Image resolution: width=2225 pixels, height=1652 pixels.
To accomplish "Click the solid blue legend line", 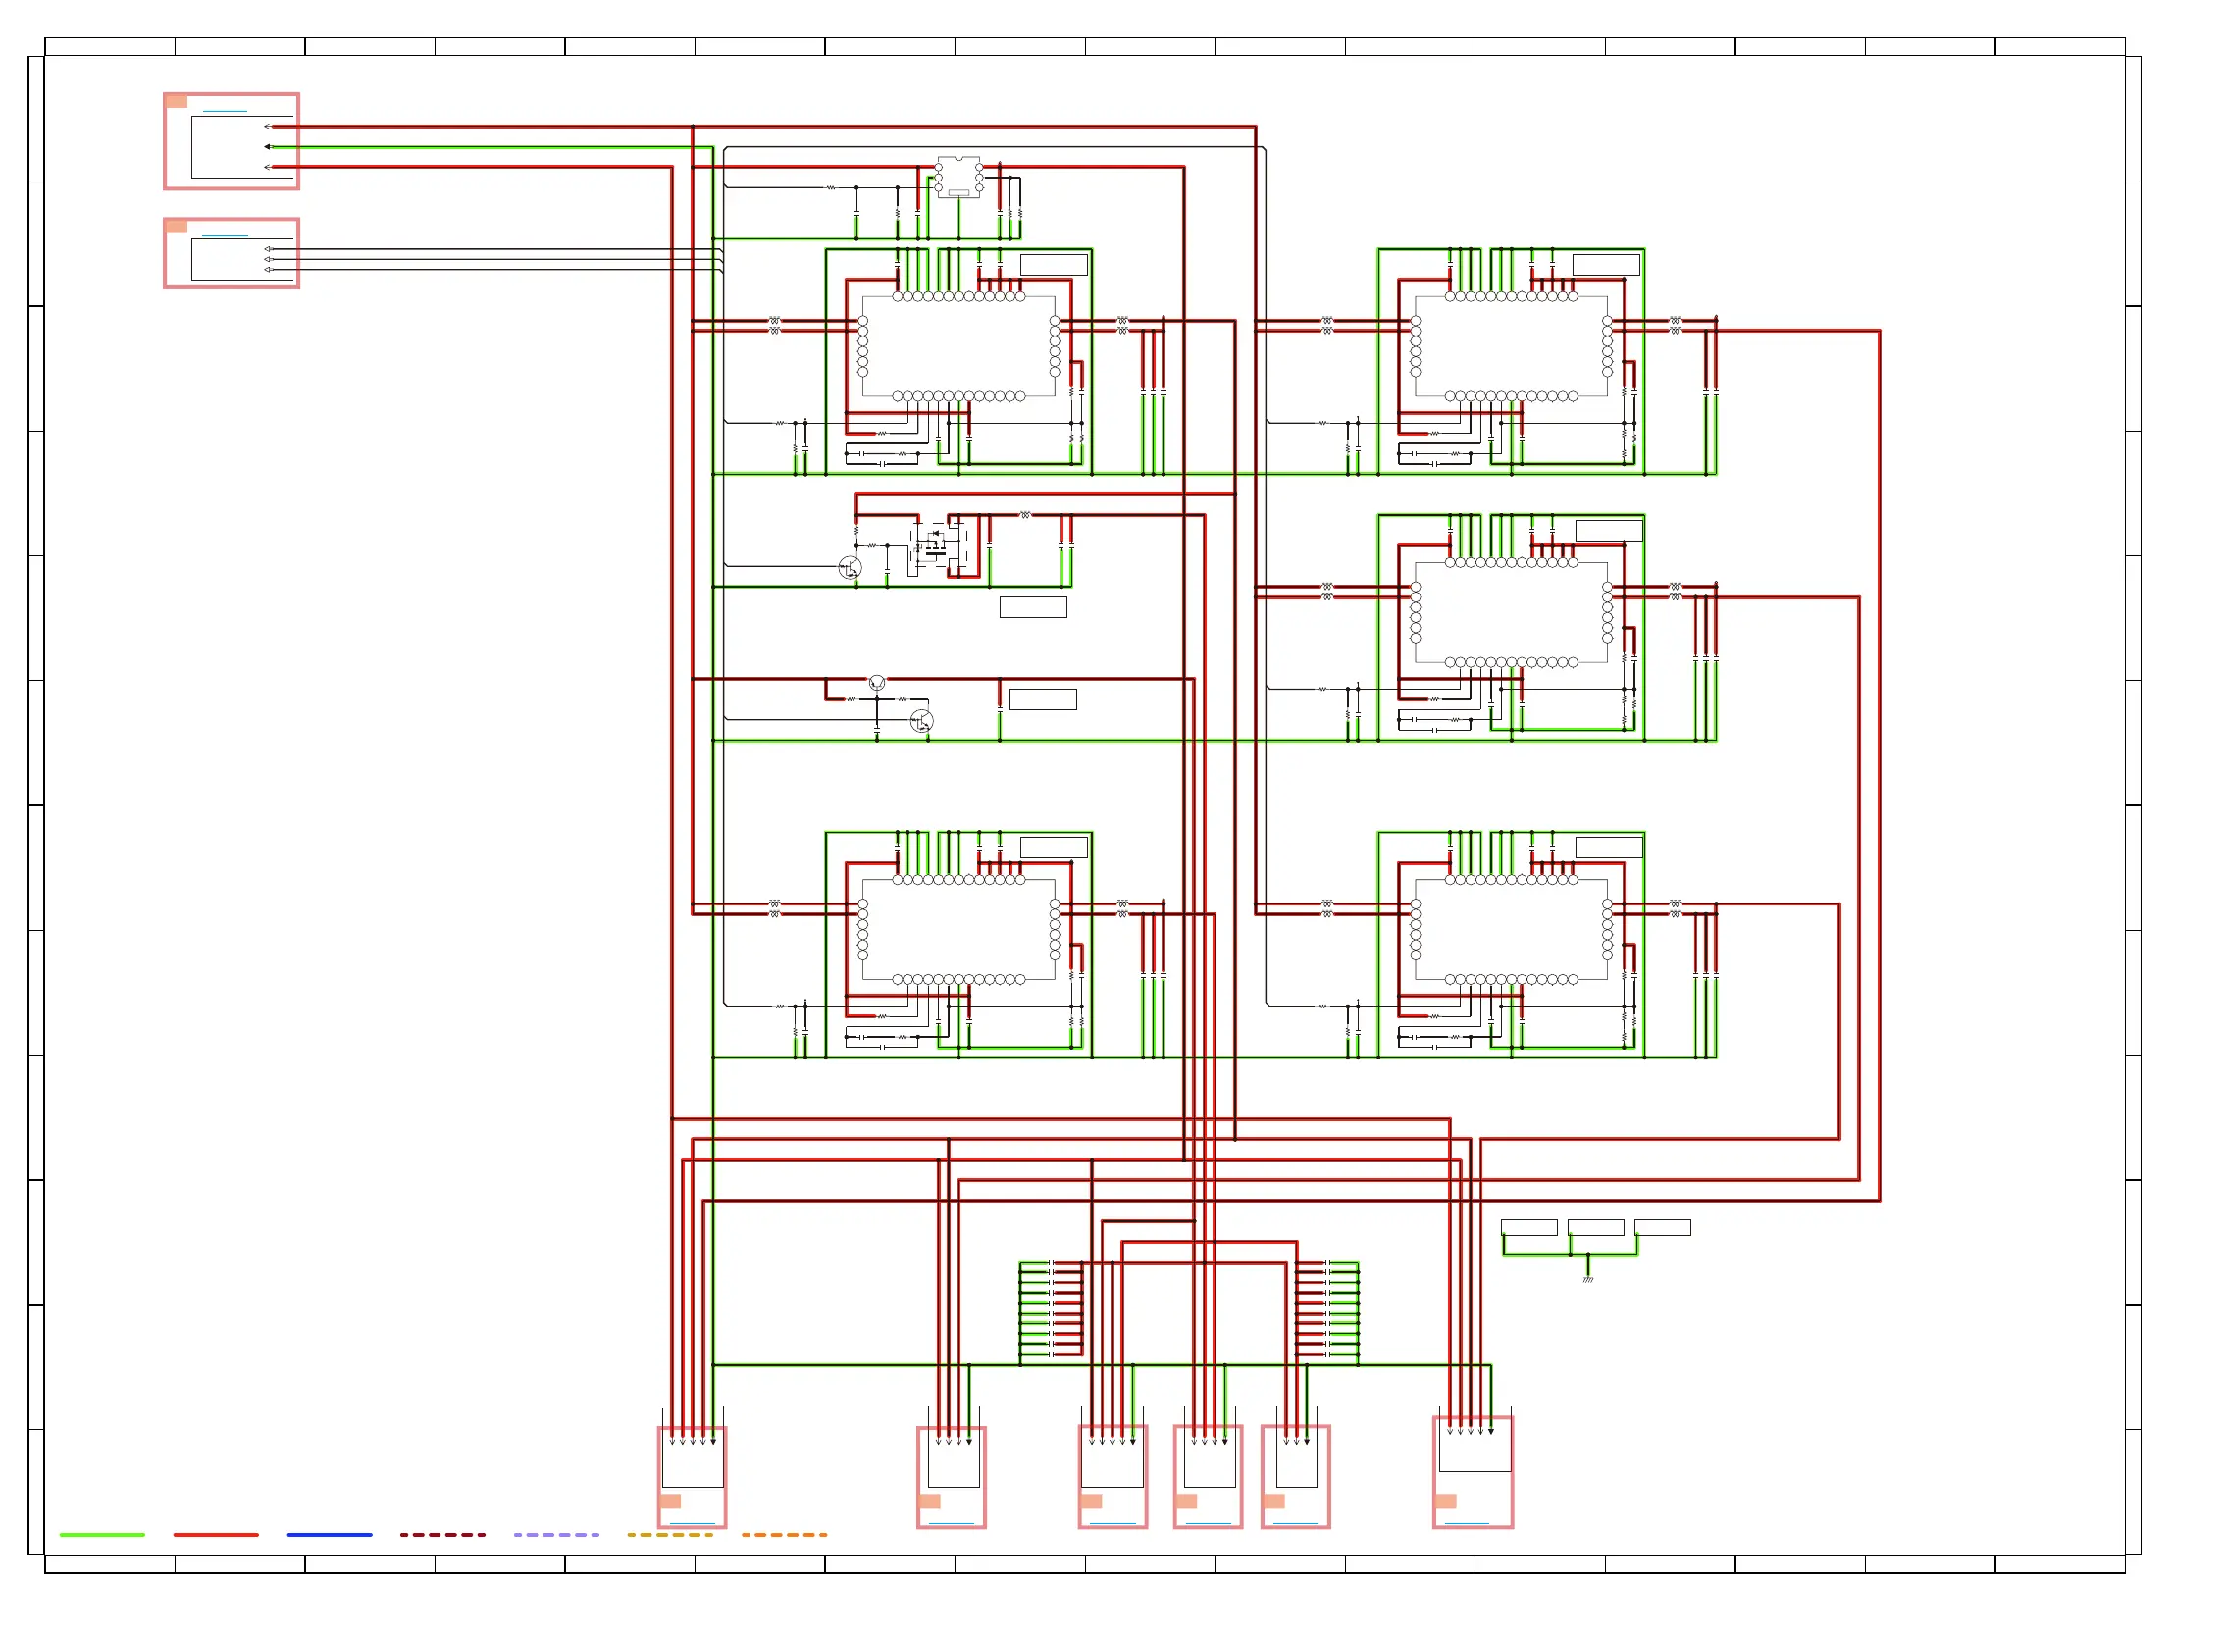I will point(330,1535).
